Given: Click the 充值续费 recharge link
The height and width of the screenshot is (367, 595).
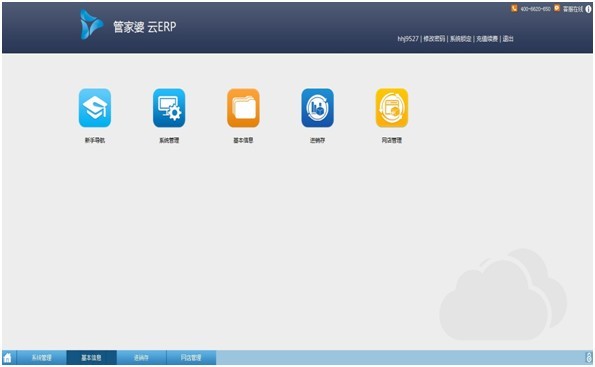Looking at the screenshot, I should point(487,39).
